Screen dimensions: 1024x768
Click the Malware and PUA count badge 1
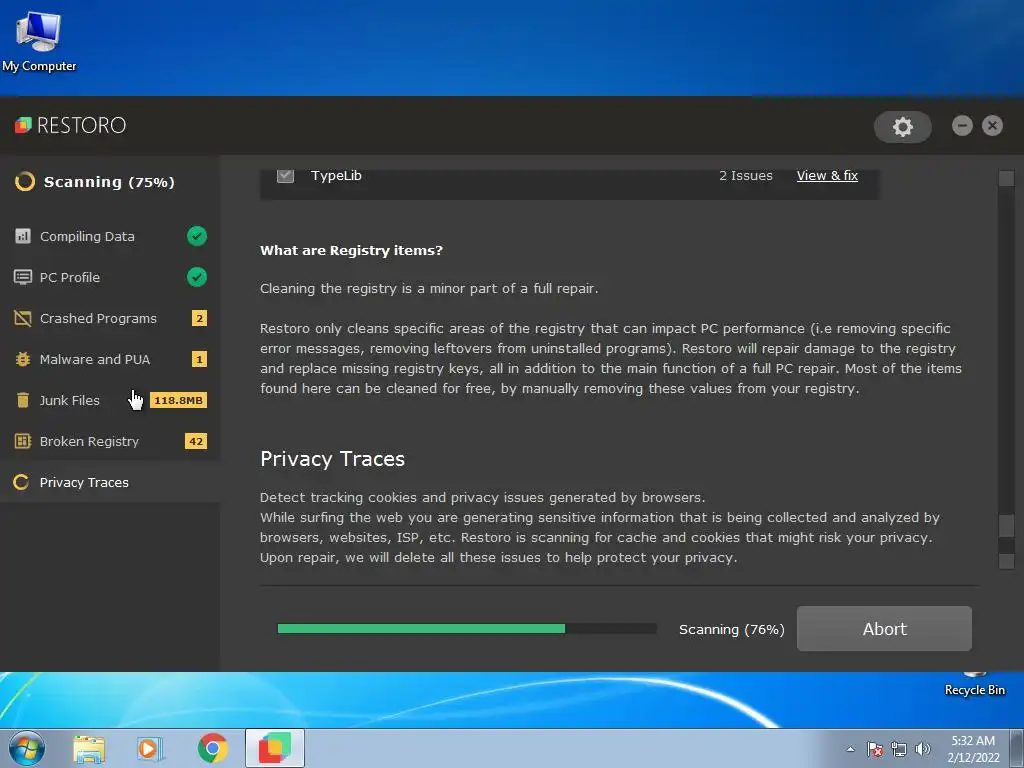coord(199,359)
